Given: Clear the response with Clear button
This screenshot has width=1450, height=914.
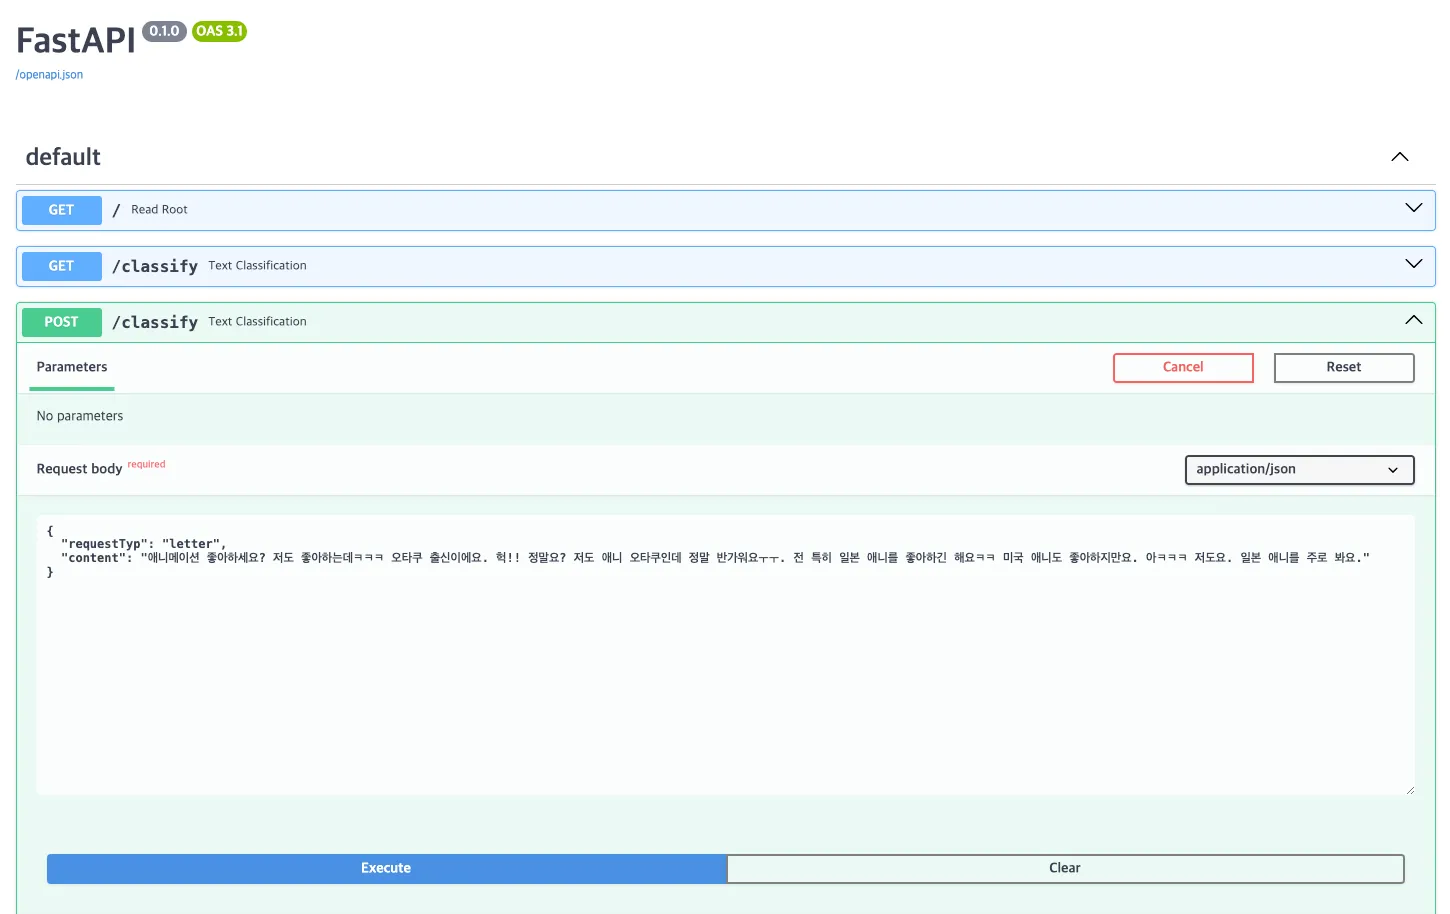Looking at the screenshot, I should point(1065,868).
